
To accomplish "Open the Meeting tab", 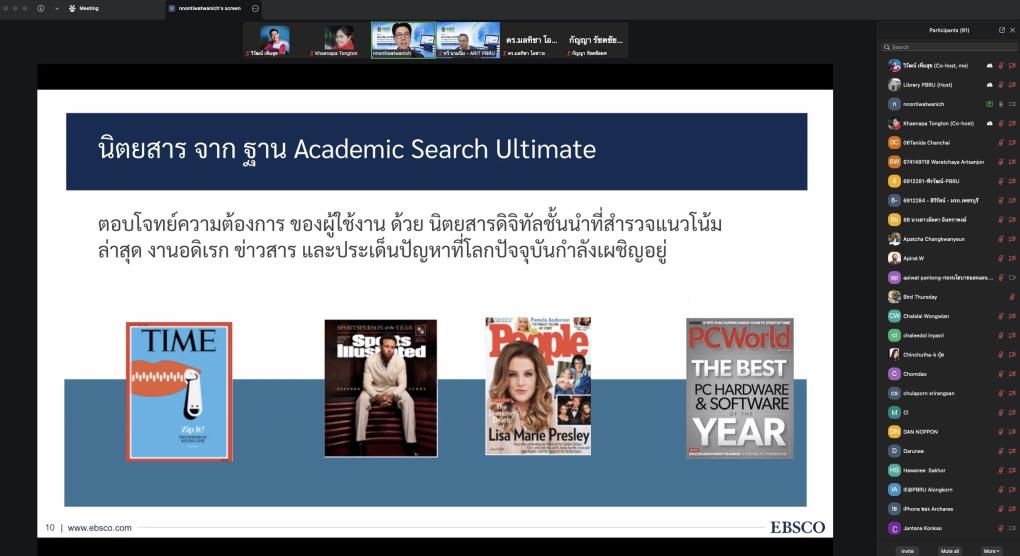I will [84, 8].
